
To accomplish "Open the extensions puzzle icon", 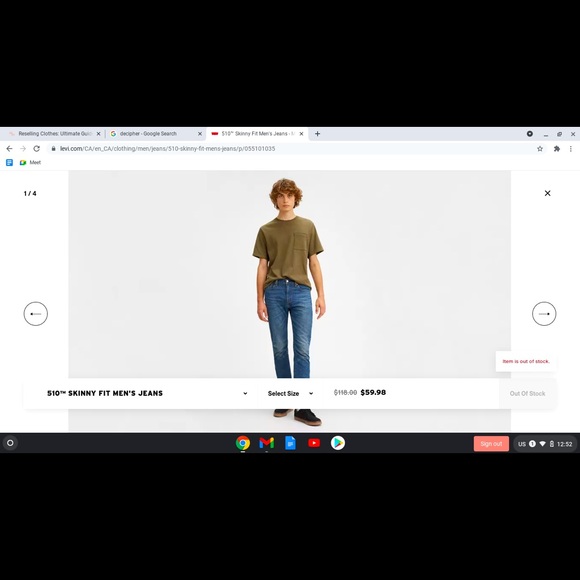I will click(557, 149).
